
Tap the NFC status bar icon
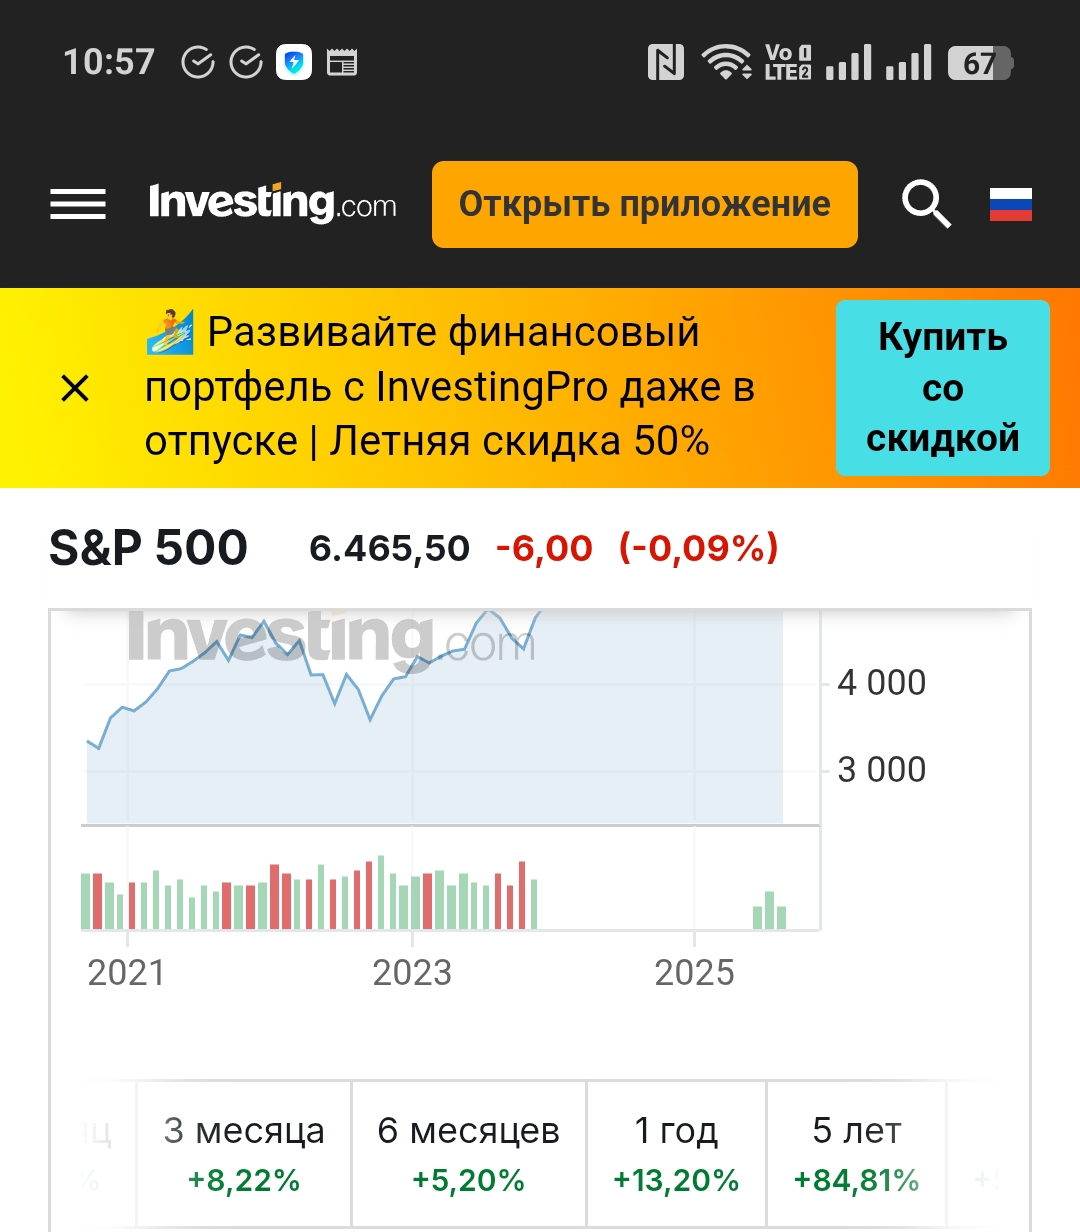[x=666, y=63]
